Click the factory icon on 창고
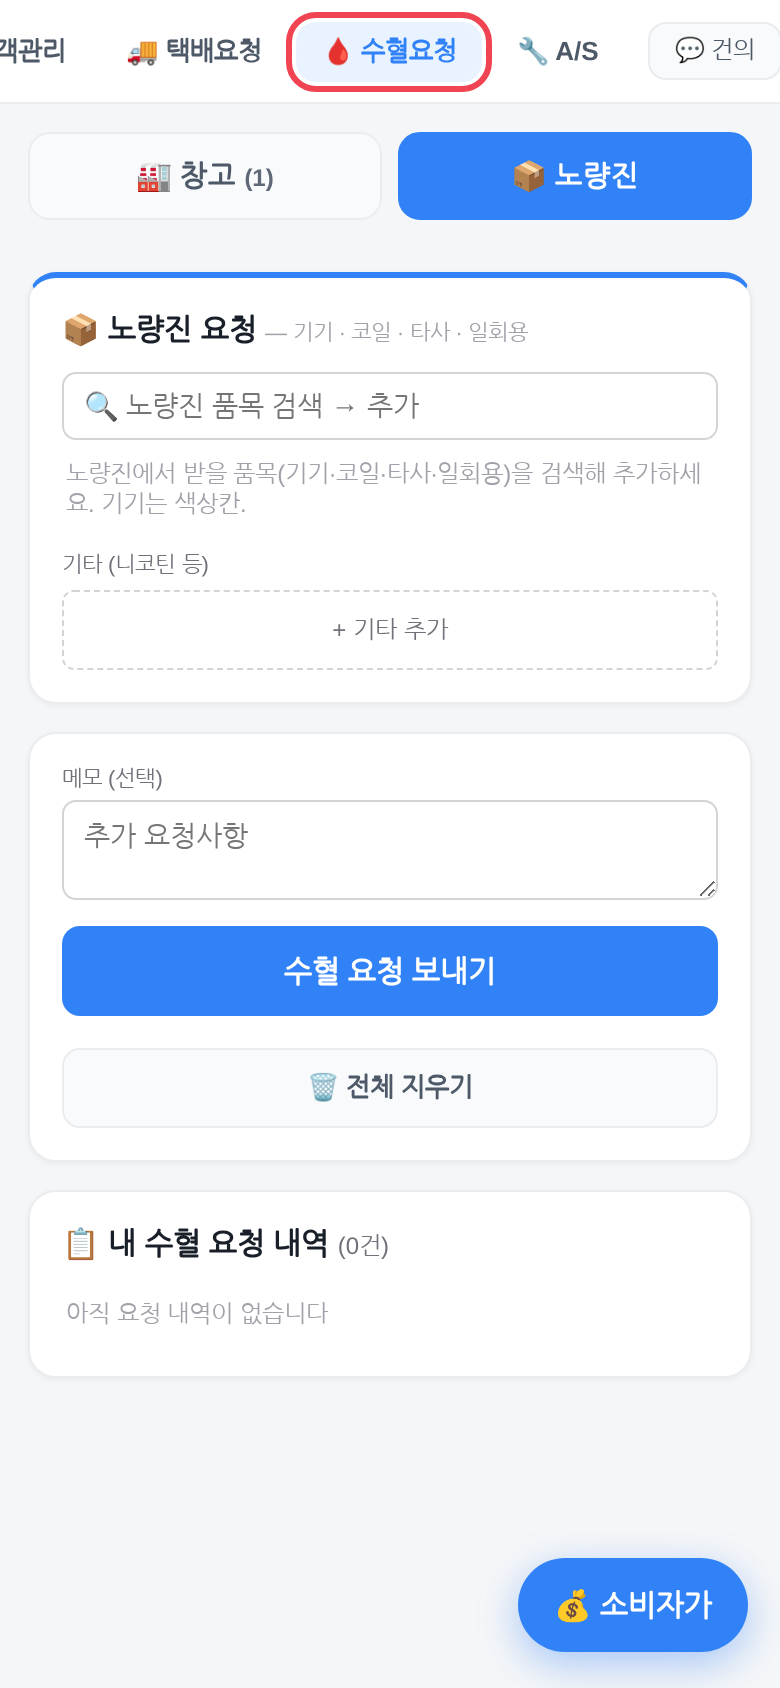 click(154, 177)
